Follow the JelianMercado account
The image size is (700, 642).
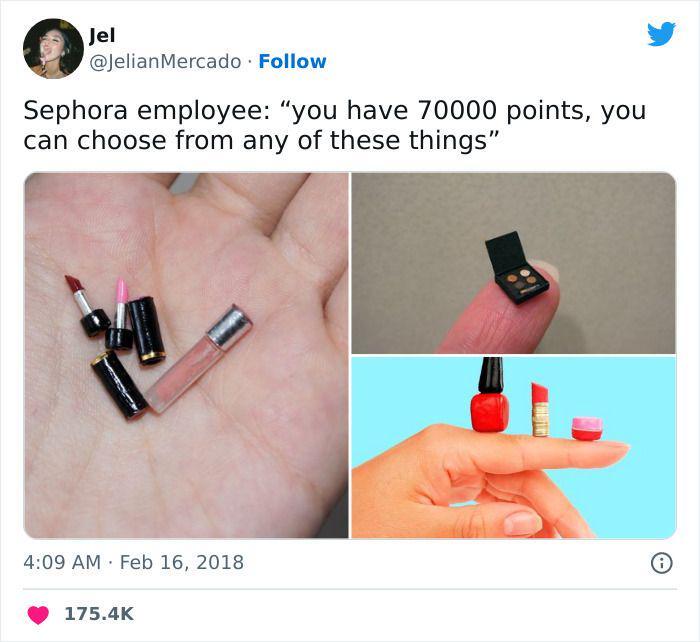[x=292, y=62]
